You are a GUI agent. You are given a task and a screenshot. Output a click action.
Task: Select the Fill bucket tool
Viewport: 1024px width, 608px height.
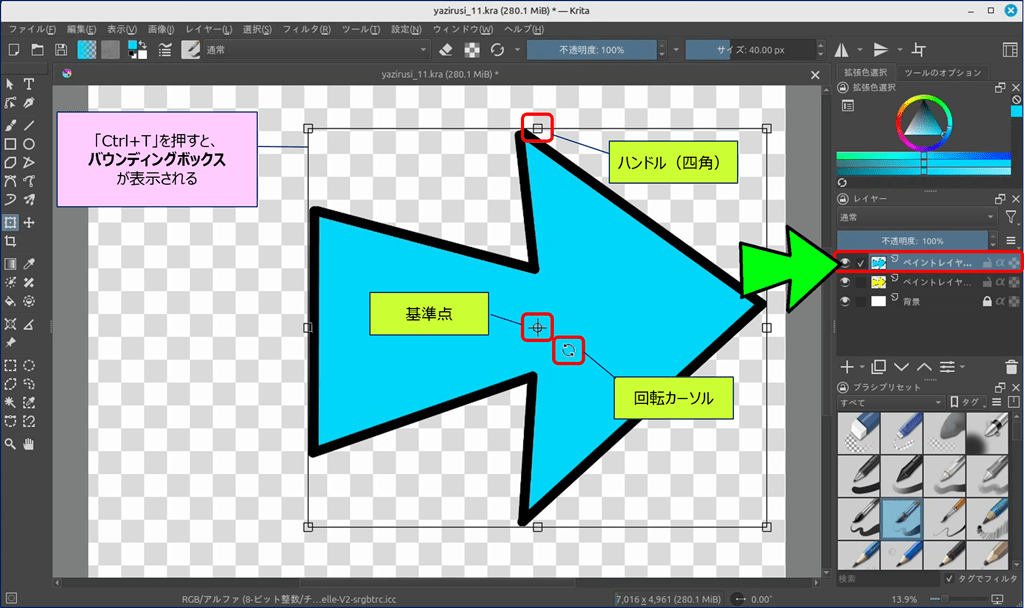click(10, 300)
